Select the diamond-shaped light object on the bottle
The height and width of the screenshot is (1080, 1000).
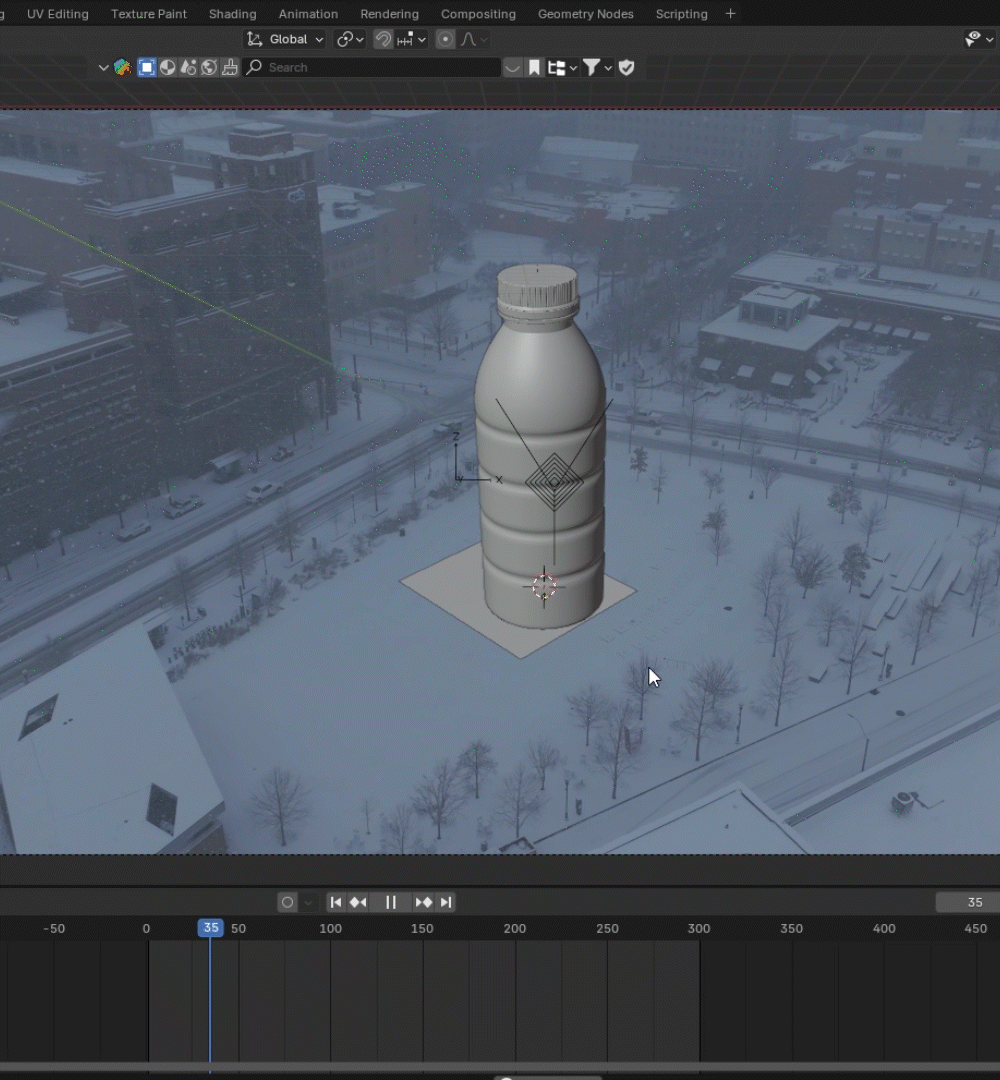coord(554,482)
